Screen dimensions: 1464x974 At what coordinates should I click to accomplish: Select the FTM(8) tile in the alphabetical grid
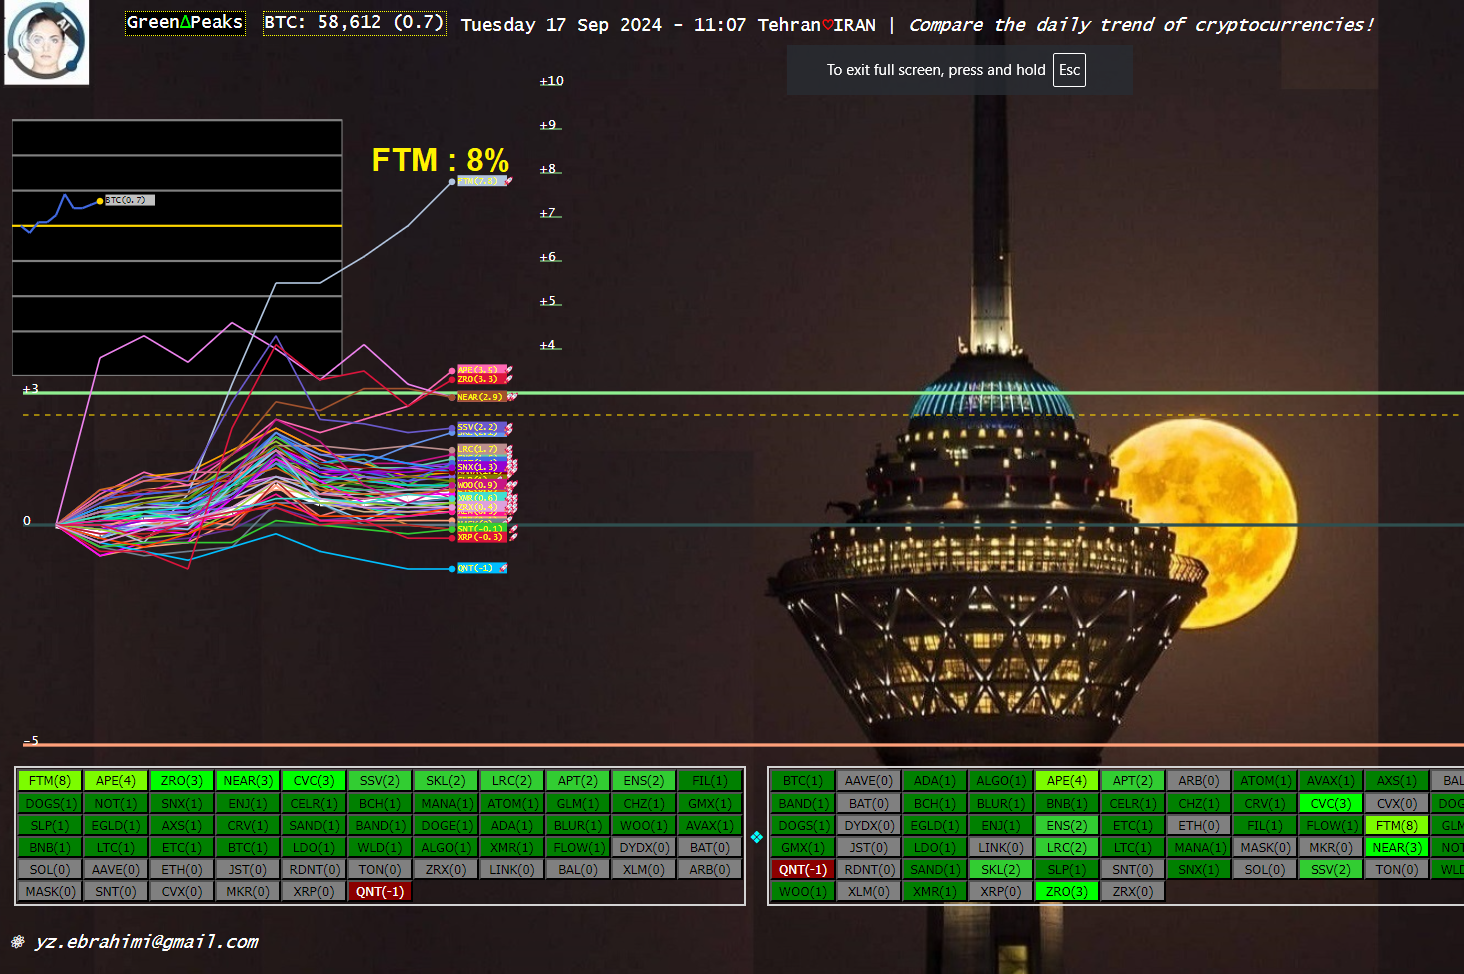[x=1396, y=826]
